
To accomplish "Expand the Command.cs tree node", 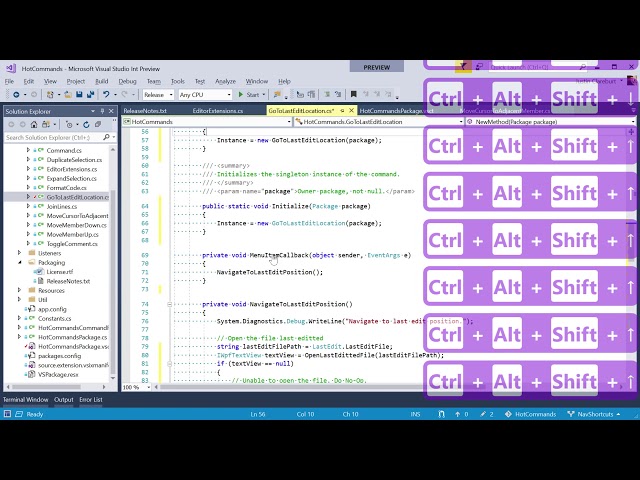I will 28,150.
